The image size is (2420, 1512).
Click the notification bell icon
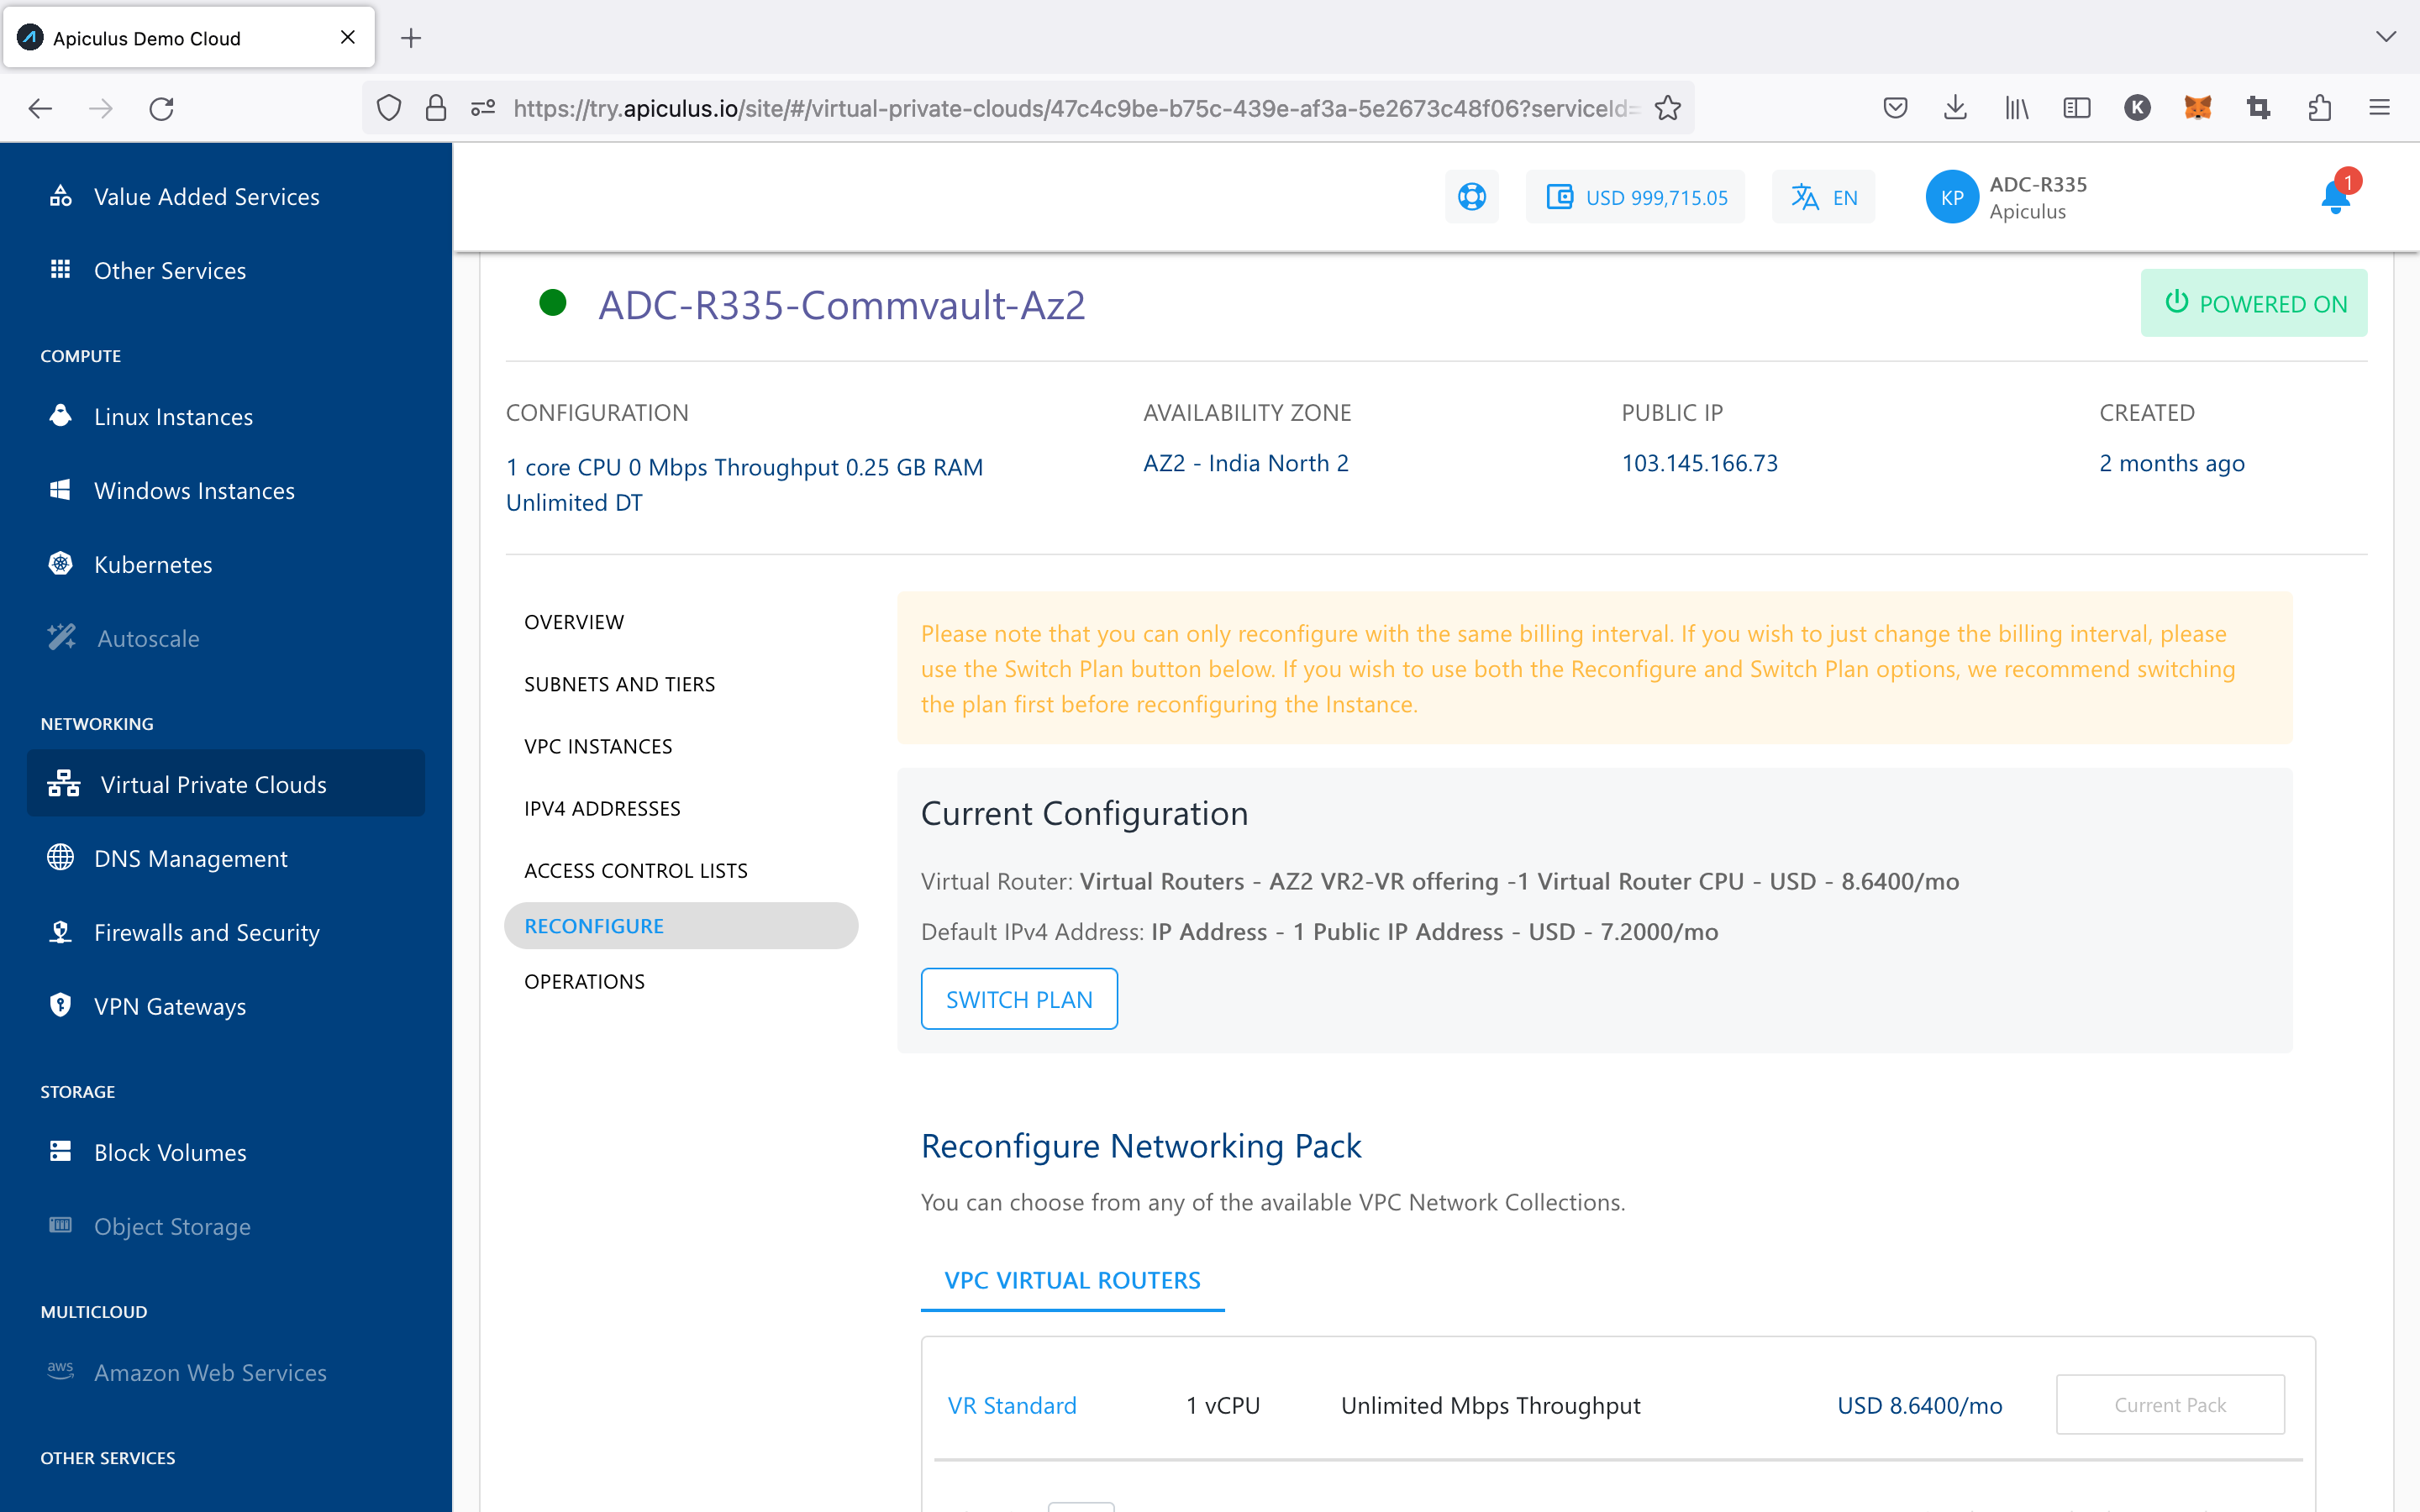[2334, 195]
